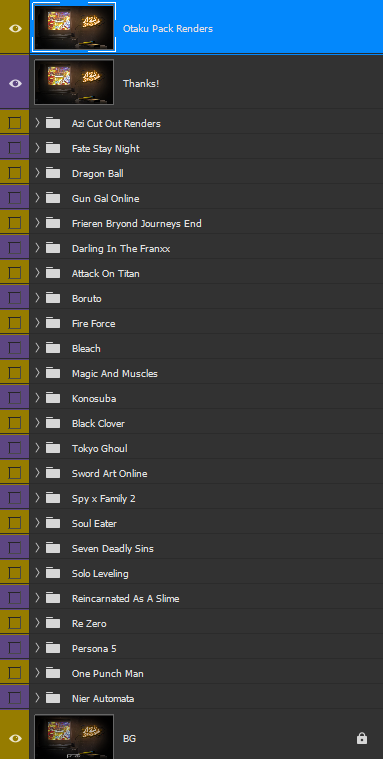Click the Konosuba folder icon

(x=53, y=398)
